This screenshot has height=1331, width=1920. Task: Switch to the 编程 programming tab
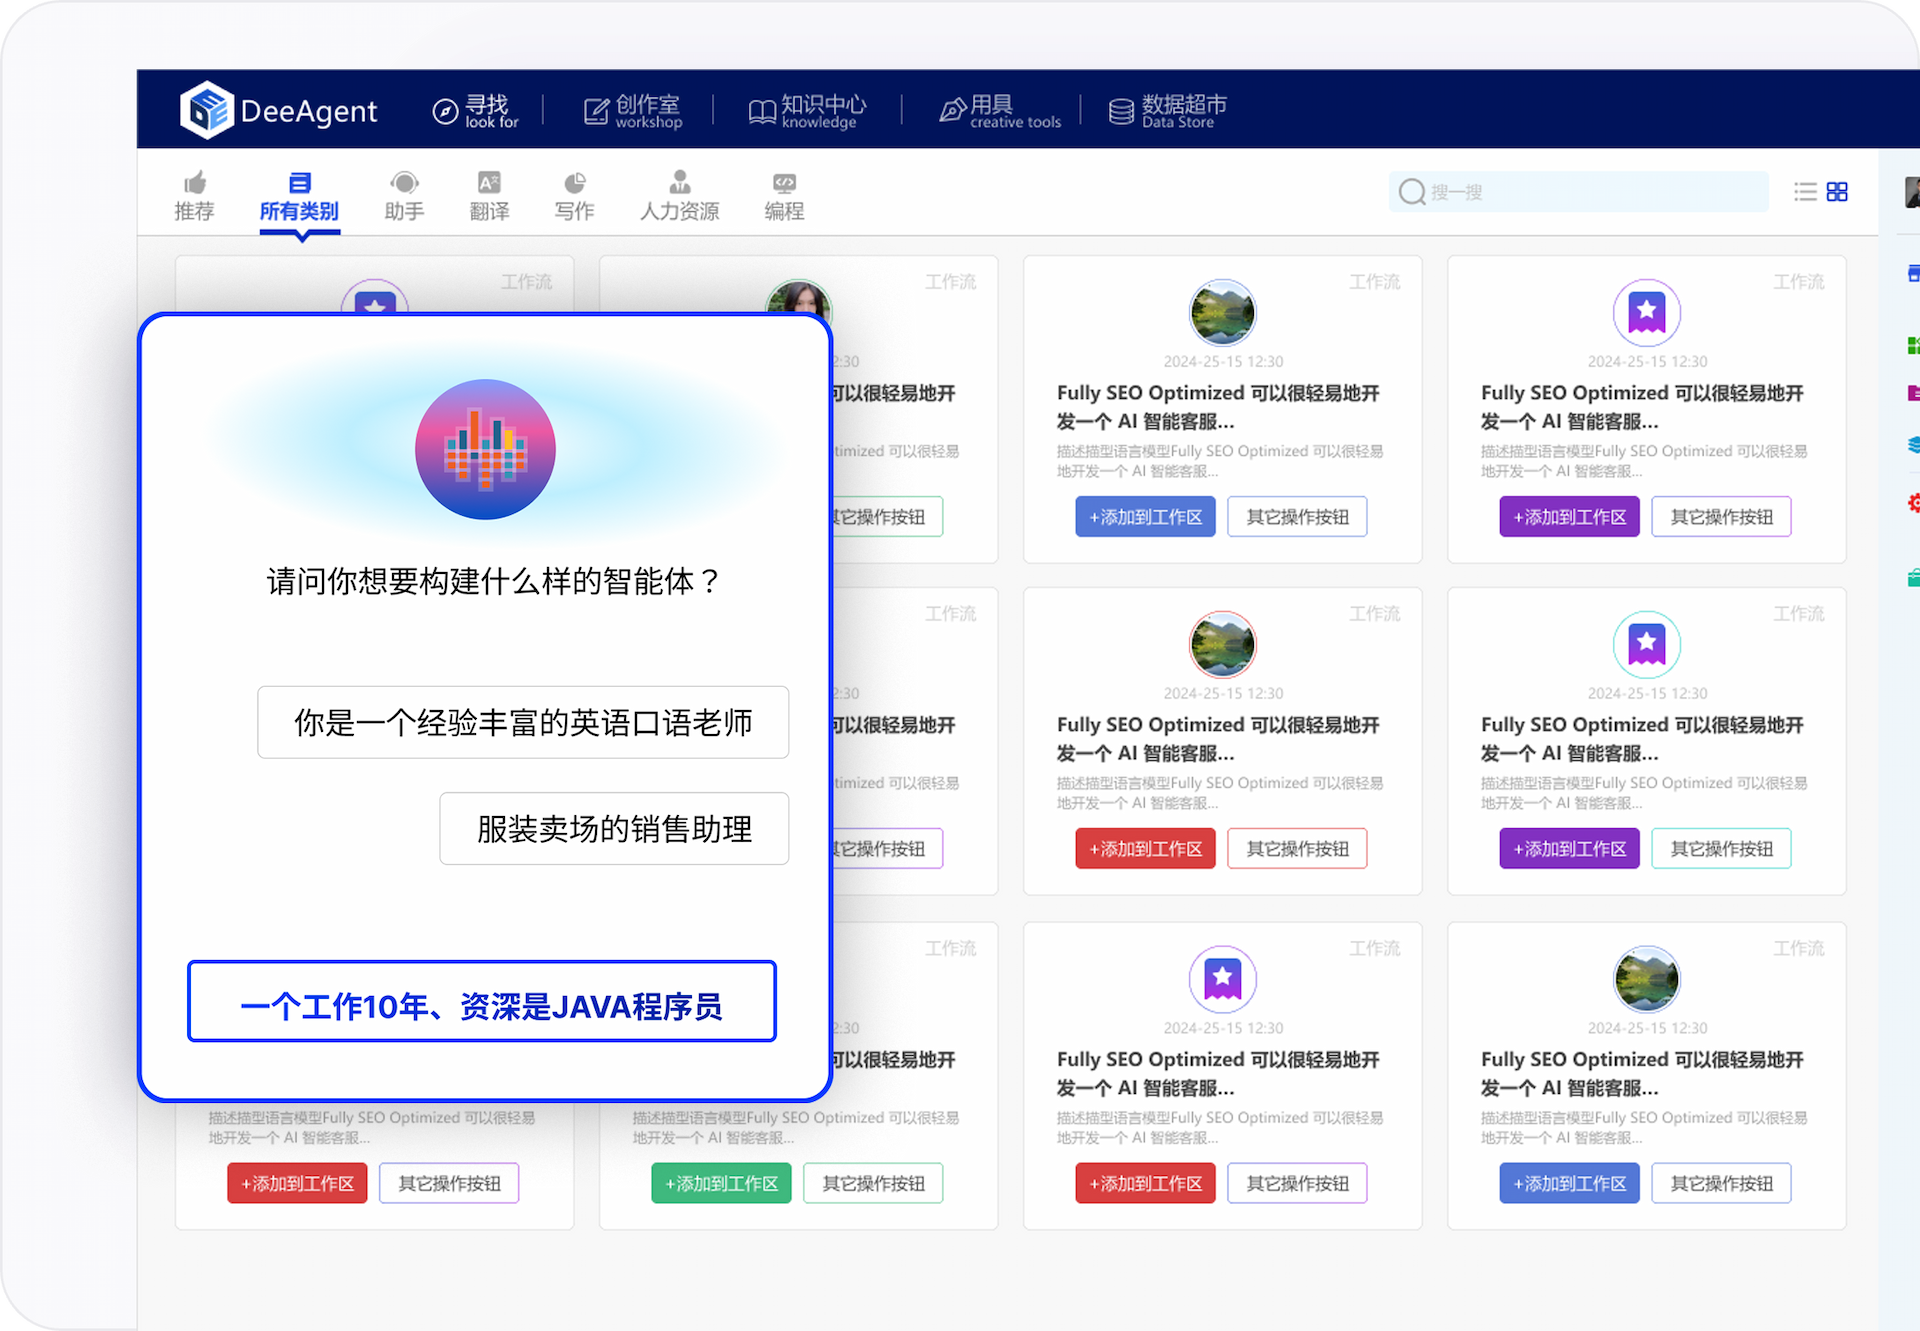(x=784, y=197)
